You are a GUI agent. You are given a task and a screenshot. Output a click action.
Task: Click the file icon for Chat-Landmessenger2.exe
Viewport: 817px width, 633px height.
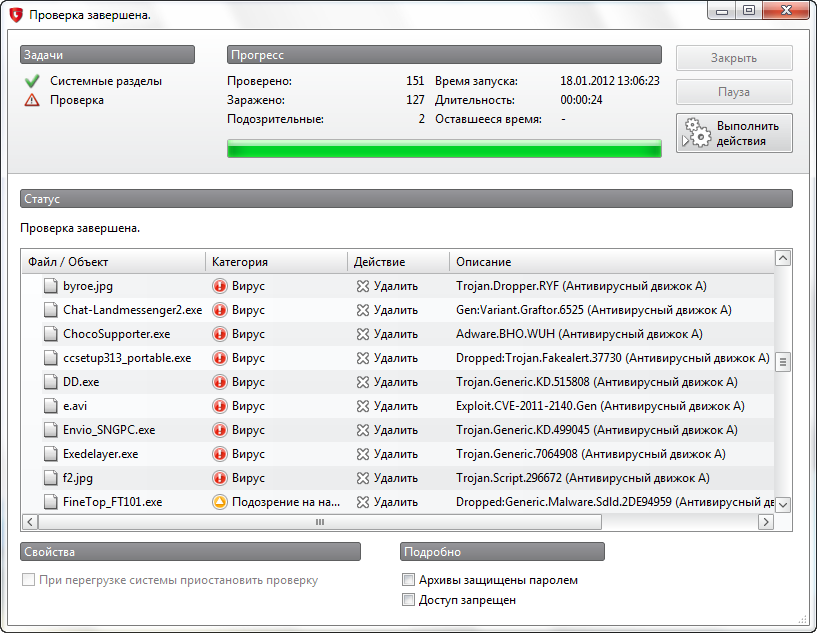pos(51,309)
